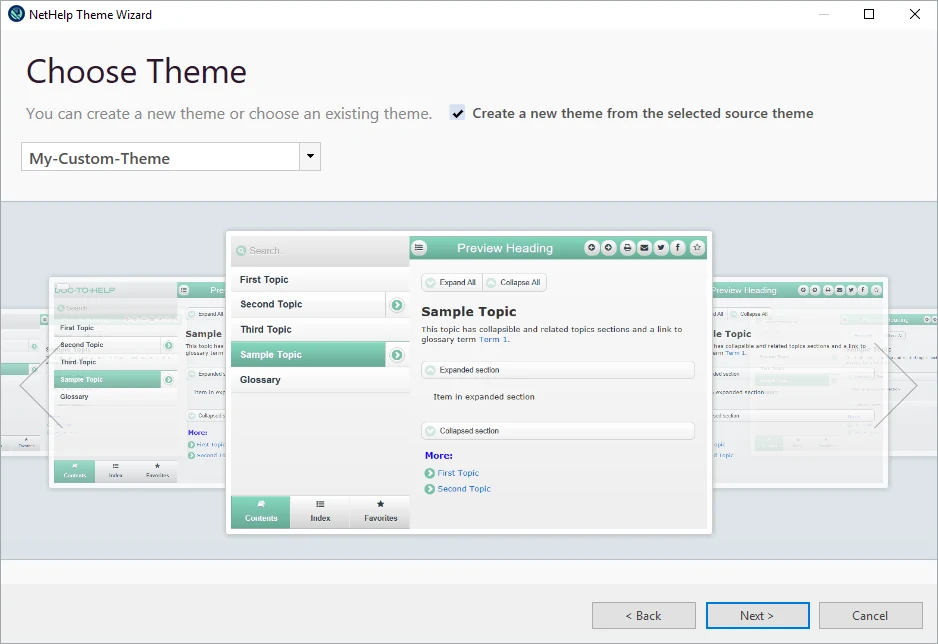Expand the Collapsed section header

coord(558,431)
